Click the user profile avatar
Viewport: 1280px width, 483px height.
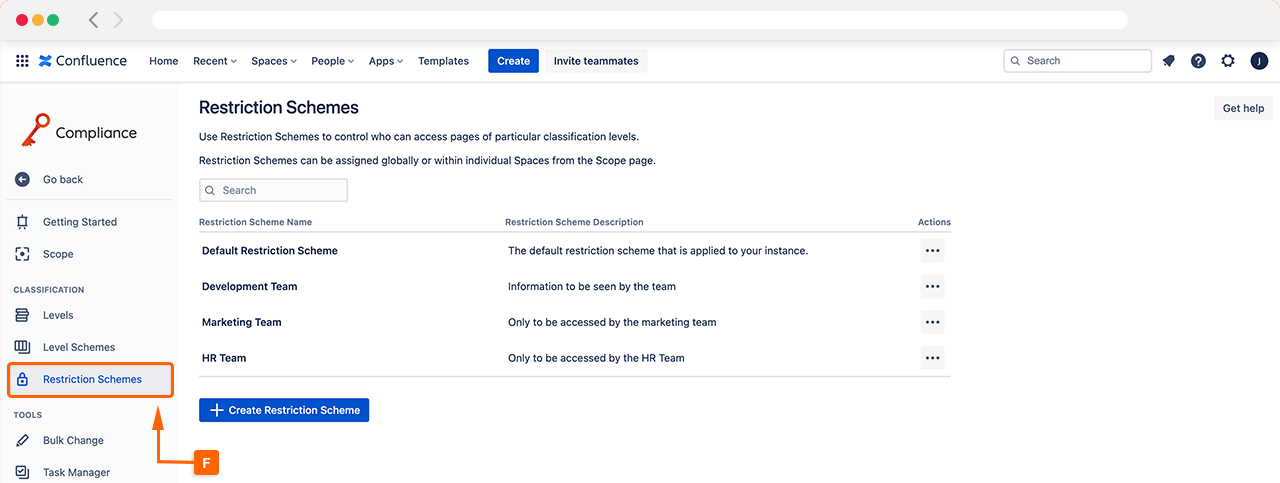click(x=1259, y=61)
